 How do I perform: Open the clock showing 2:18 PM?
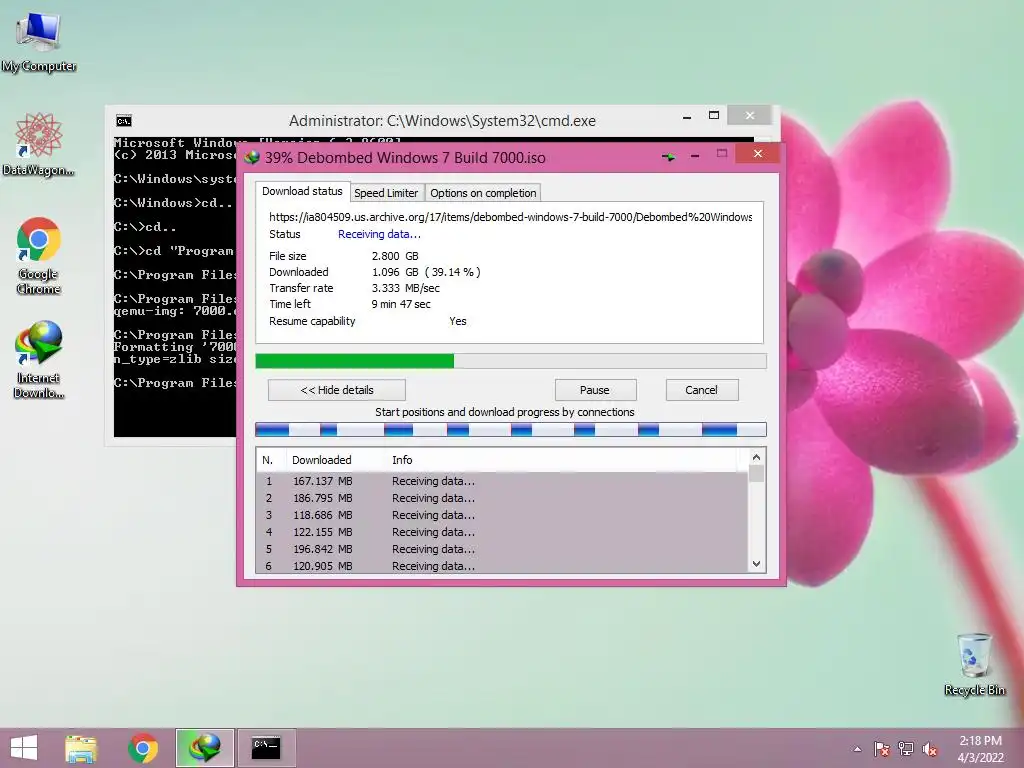click(980, 749)
